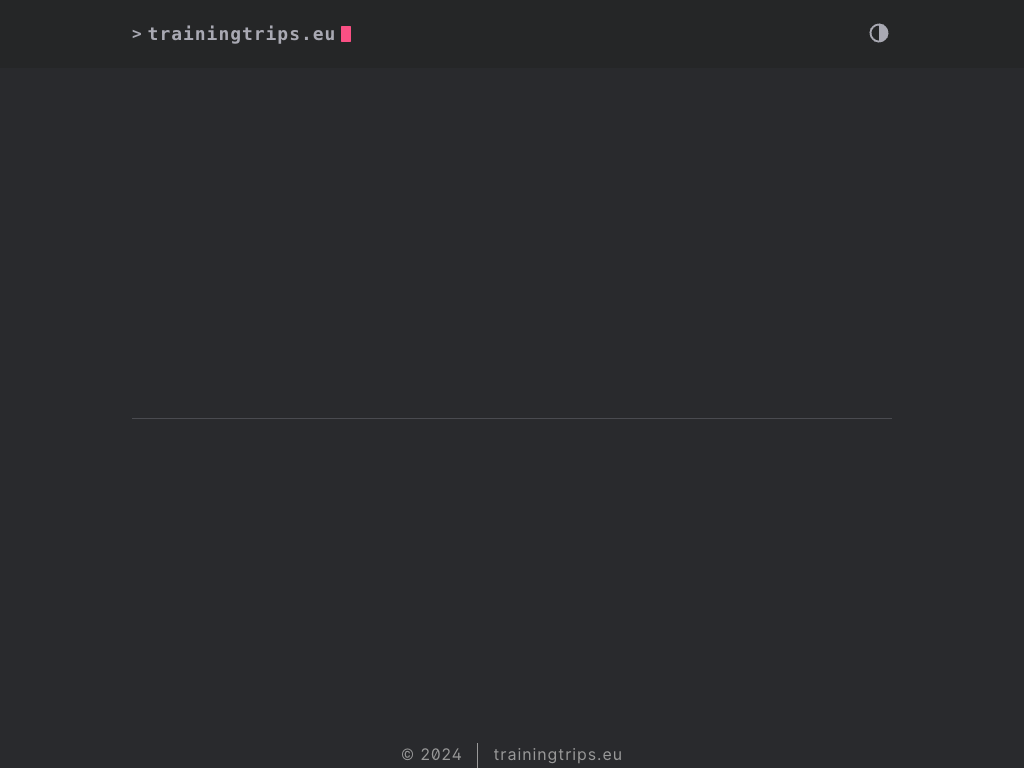Click the vertical separator in footer
This screenshot has height=768, width=1024.
point(477,754)
